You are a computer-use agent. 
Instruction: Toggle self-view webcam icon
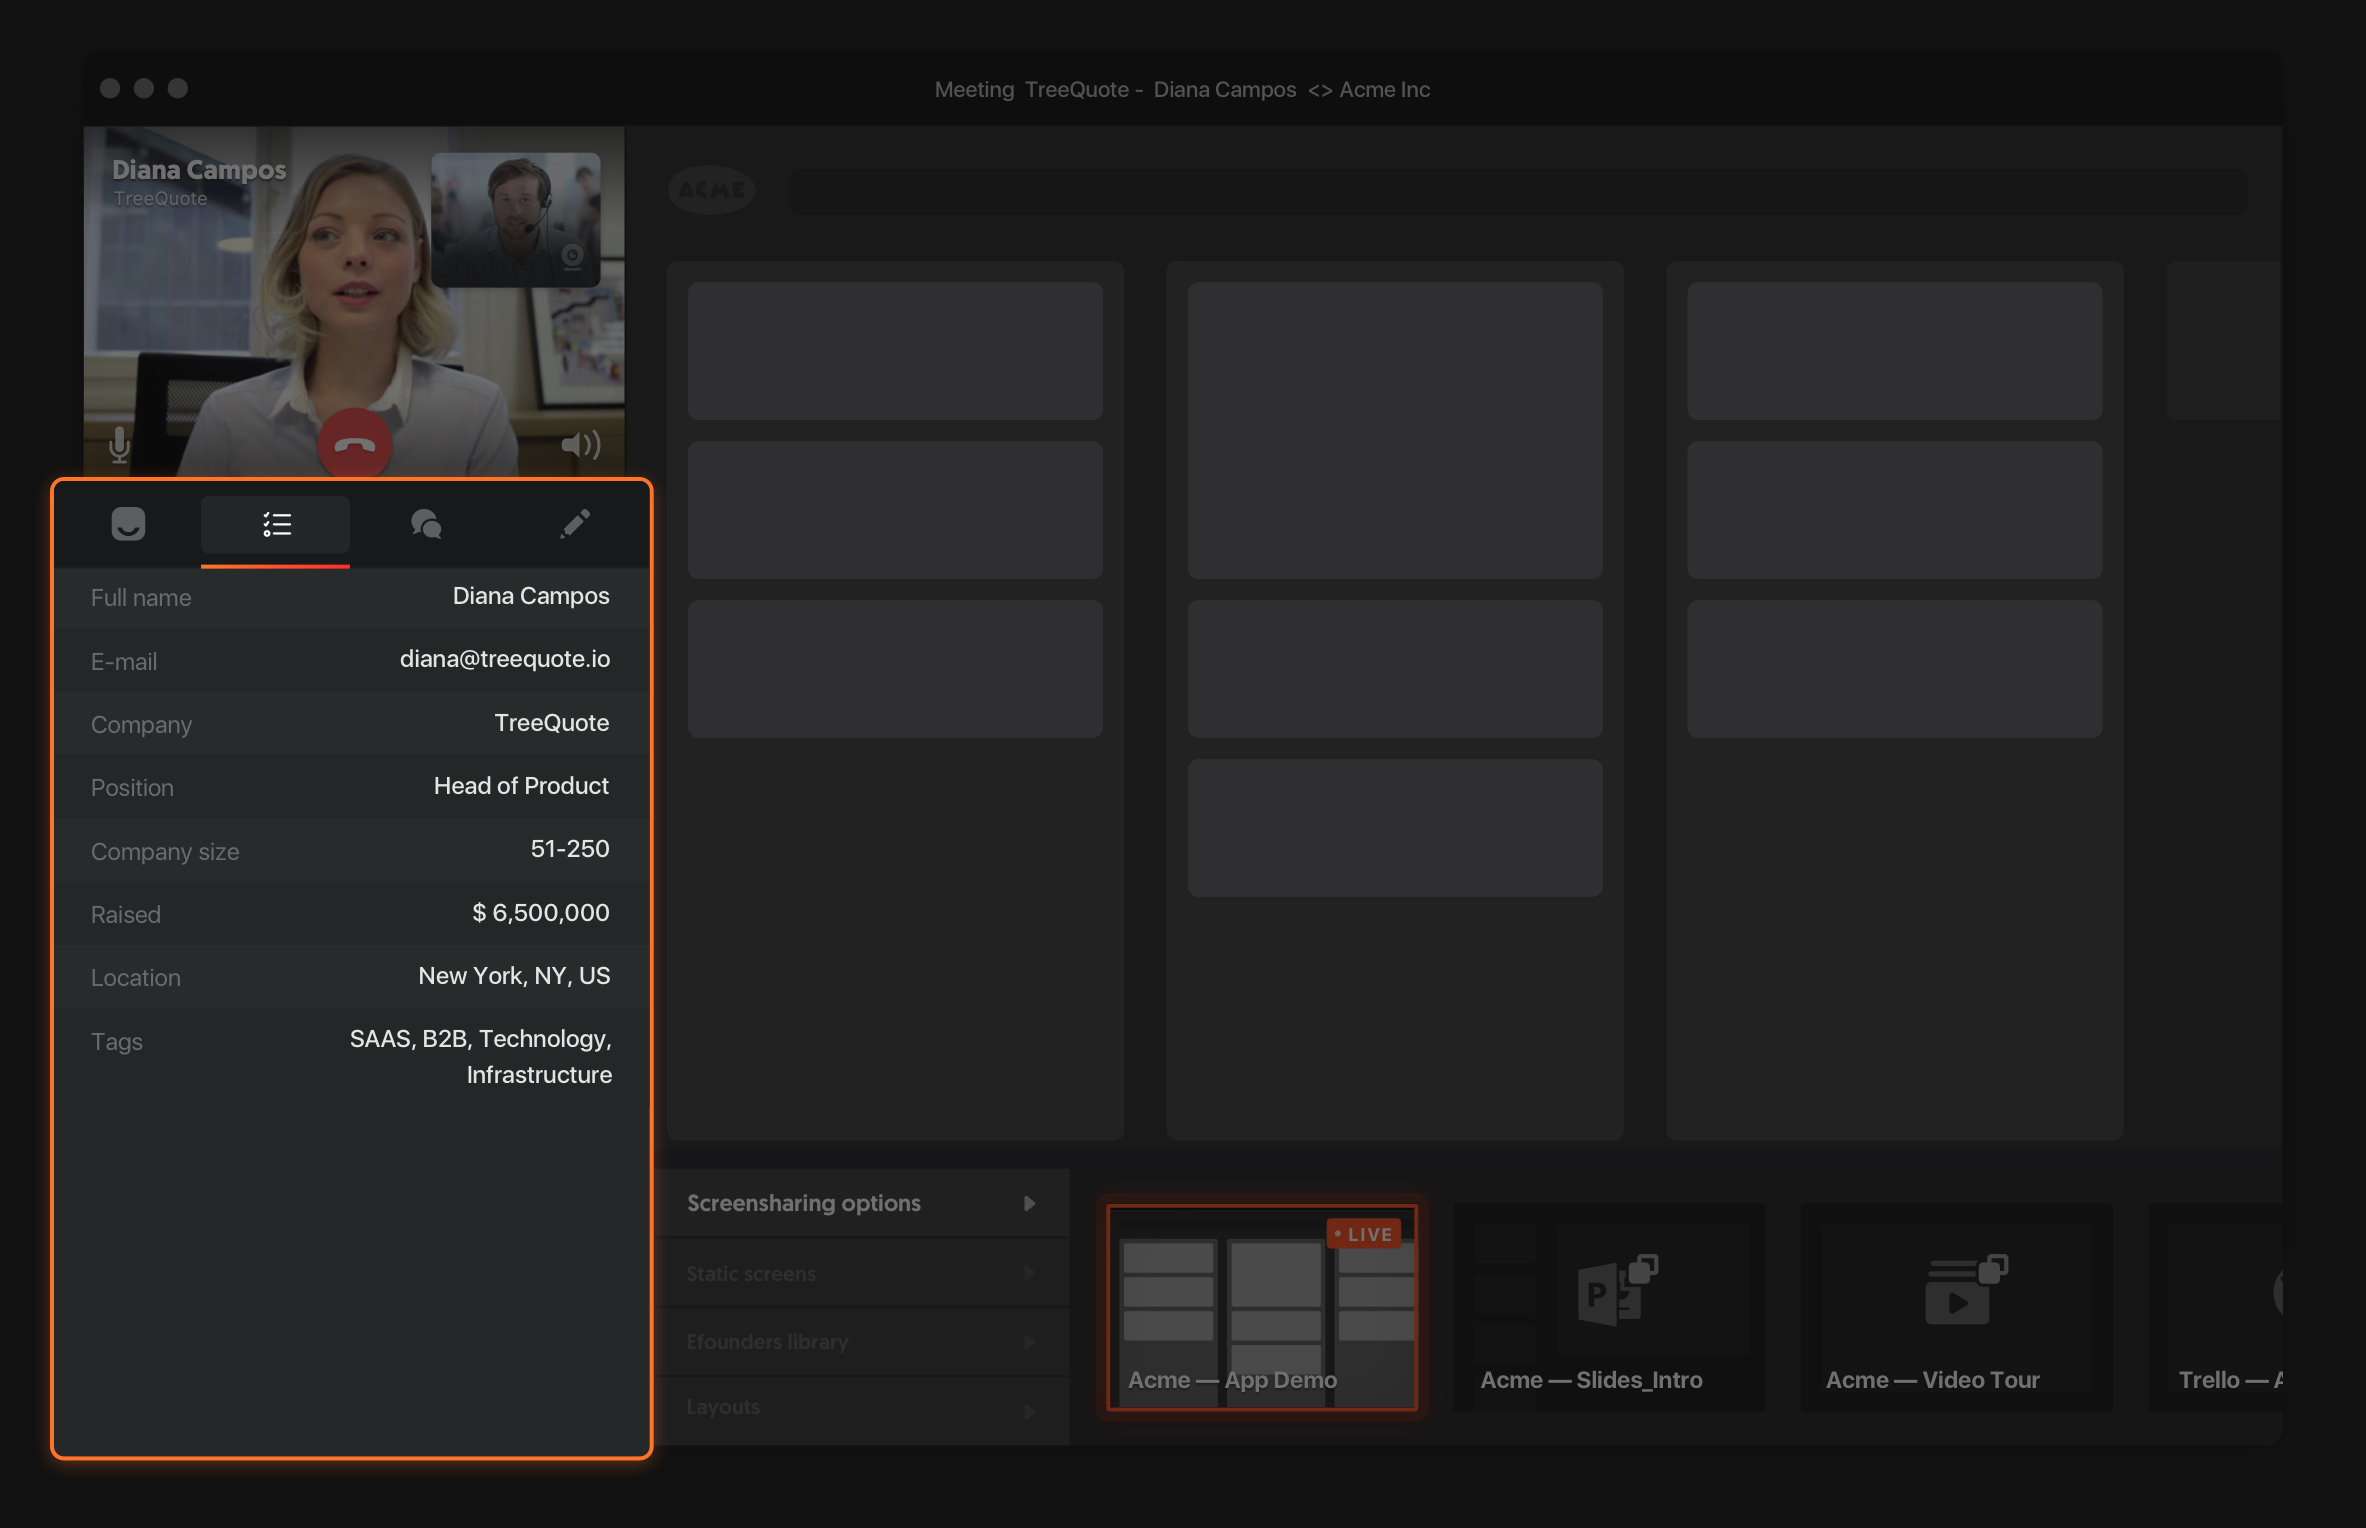click(x=572, y=256)
